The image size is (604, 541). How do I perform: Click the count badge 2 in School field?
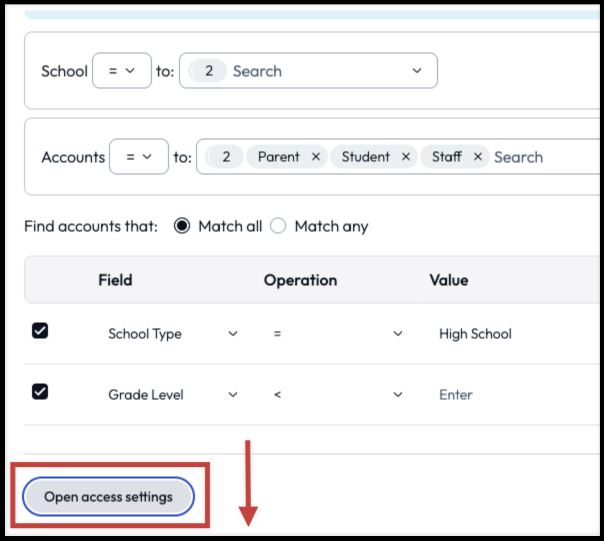point(209,71)
